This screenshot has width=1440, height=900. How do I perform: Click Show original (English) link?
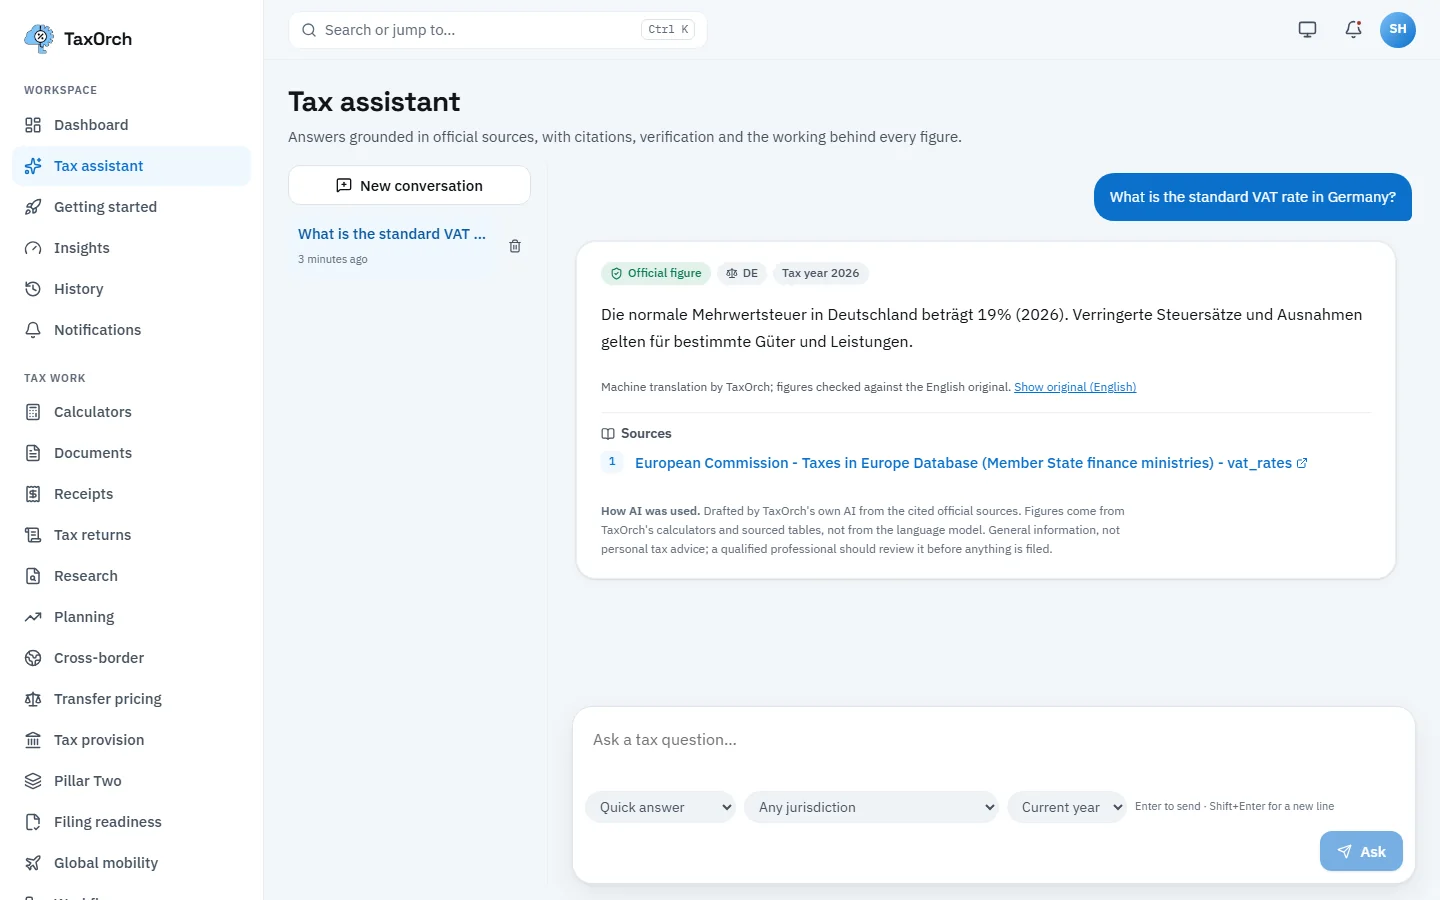pyautogui.click(x=1075, y=387)
